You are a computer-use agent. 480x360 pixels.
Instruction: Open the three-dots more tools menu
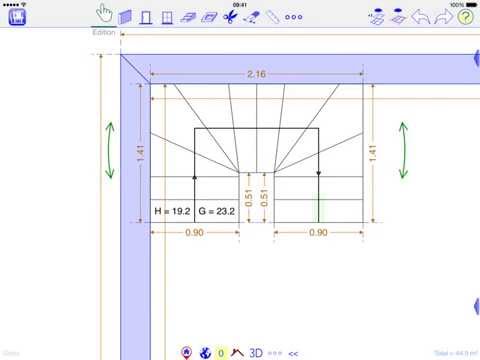click(294, 17)
